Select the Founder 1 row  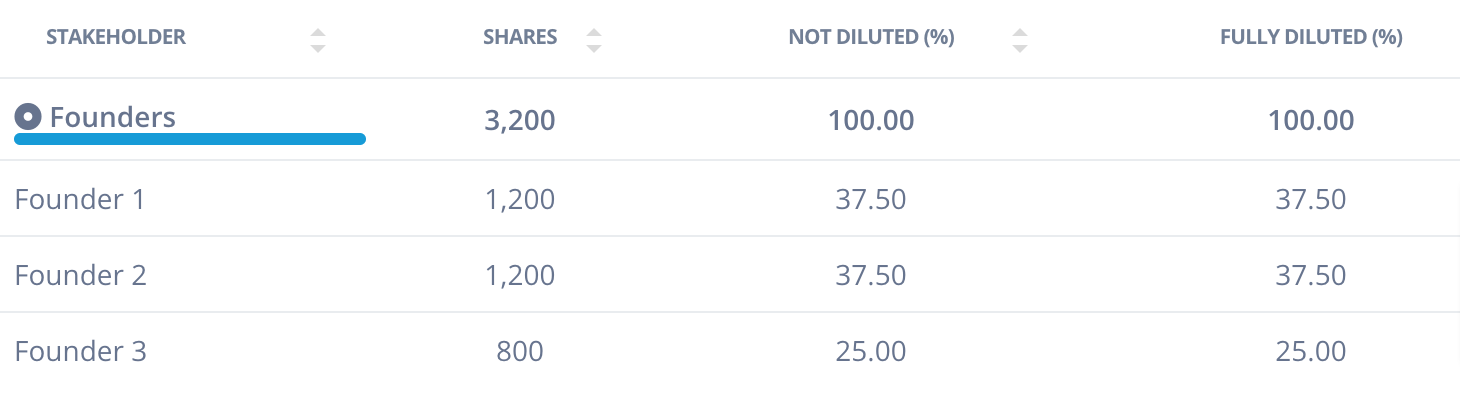[x=730, y=199]
